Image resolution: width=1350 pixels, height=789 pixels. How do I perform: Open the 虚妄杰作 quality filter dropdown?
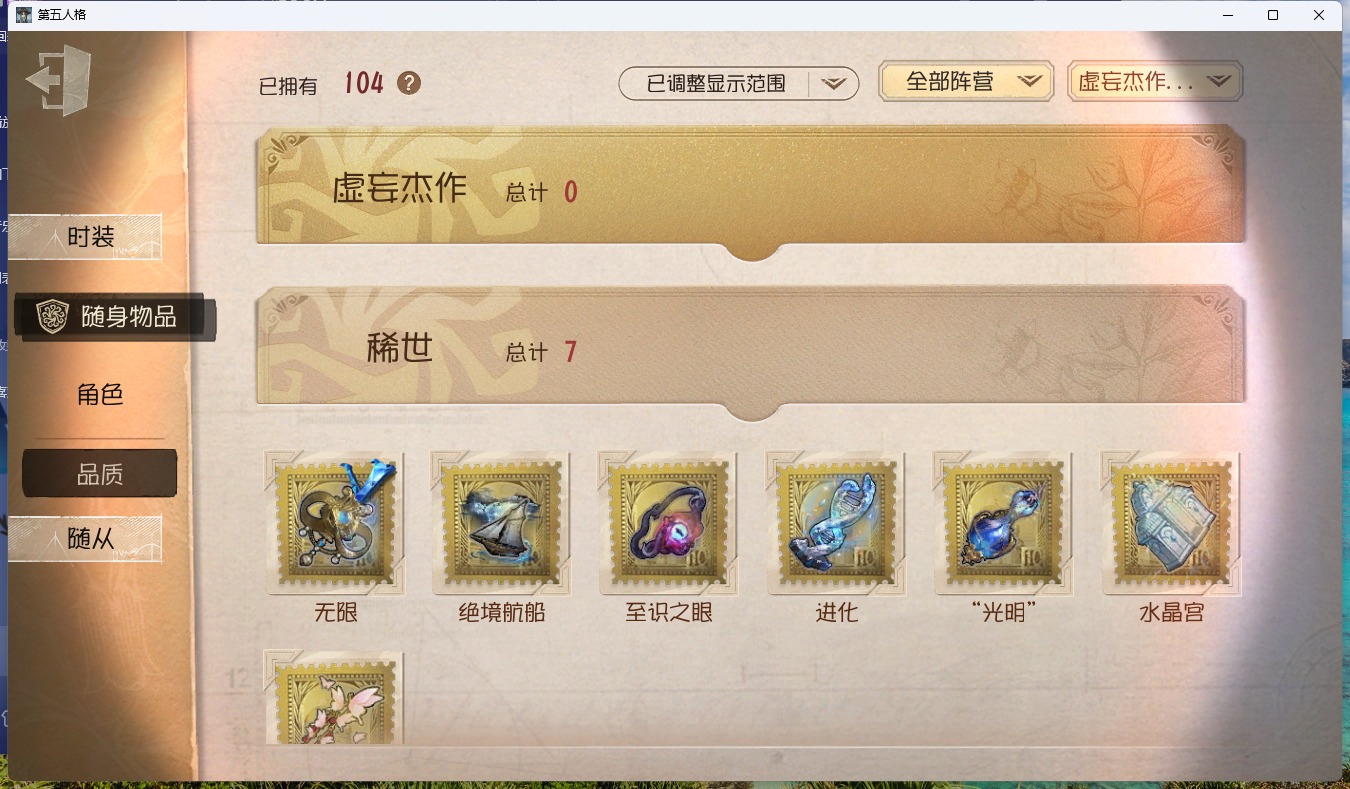(x=1155, y=82)
